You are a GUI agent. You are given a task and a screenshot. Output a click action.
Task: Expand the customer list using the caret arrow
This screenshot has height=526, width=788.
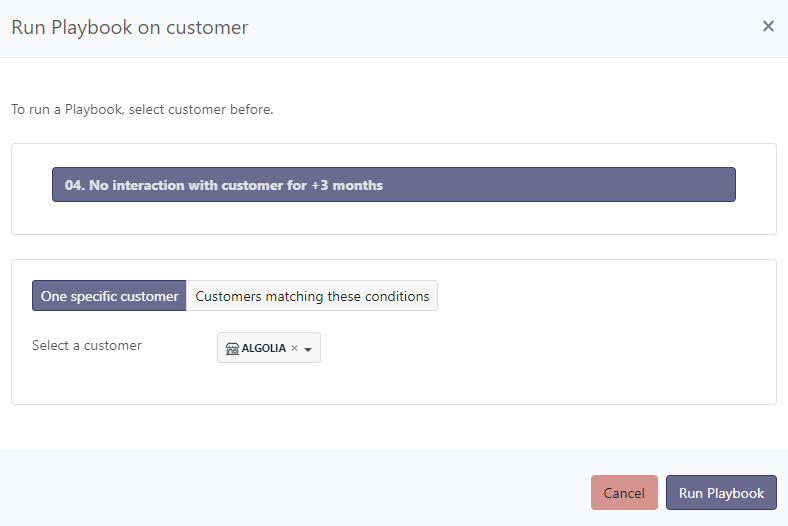(x=308, y=349)
